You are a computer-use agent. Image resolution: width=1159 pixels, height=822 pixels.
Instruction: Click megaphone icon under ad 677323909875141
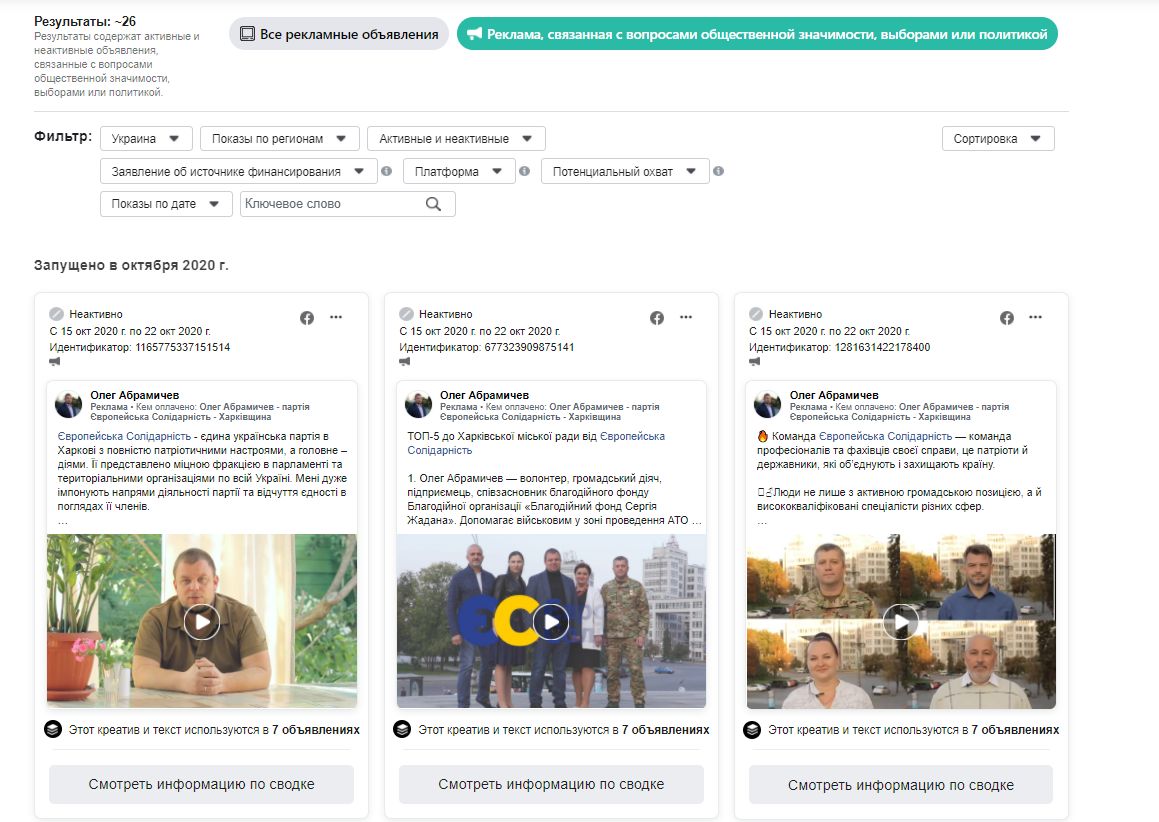coord(404,361)
